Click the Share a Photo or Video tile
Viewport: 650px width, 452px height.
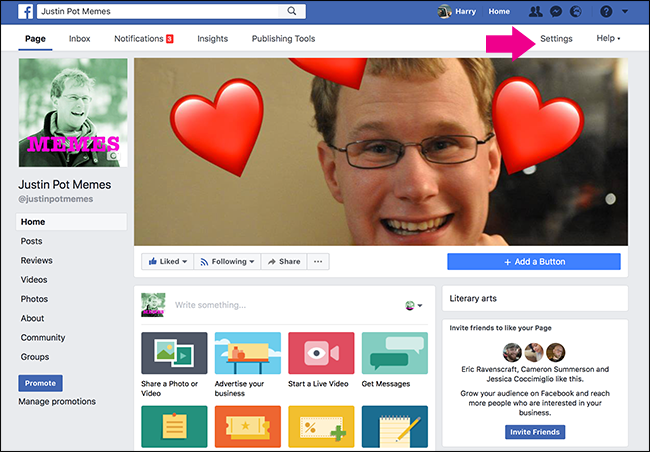tap(174, 353)
